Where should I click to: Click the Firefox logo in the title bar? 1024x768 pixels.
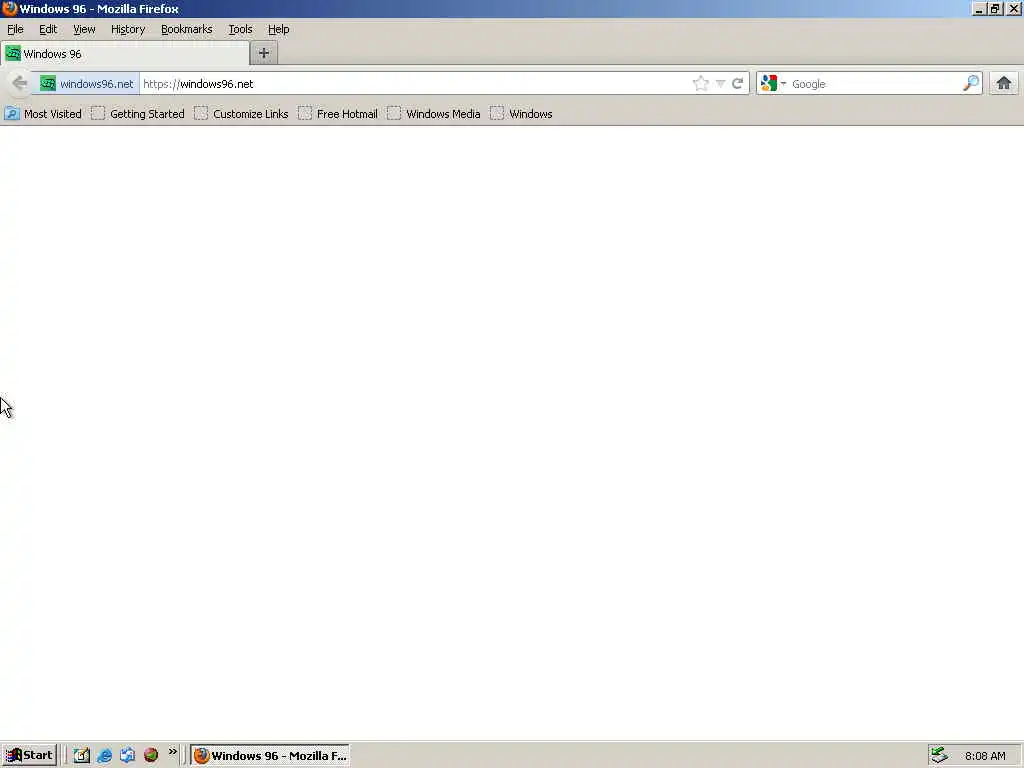[9, 8]
